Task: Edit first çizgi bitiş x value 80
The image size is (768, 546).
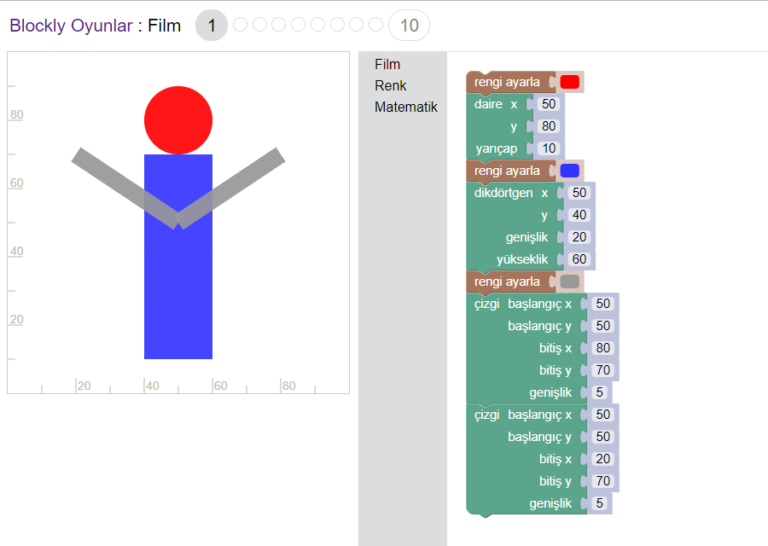Action: tap(602, 349)
